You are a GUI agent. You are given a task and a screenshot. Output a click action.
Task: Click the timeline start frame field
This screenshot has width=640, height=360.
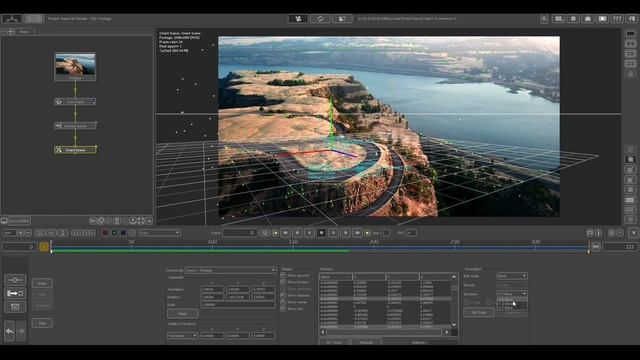pos(19,247)
